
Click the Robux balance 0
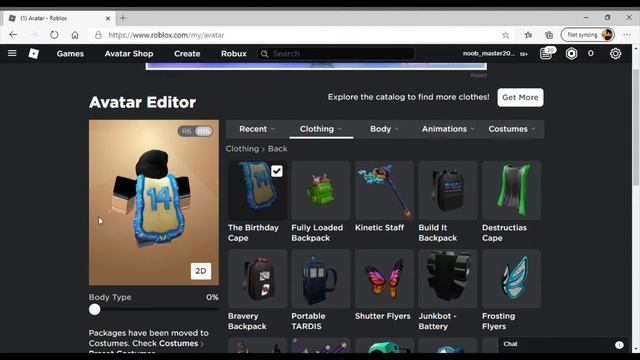590,53
